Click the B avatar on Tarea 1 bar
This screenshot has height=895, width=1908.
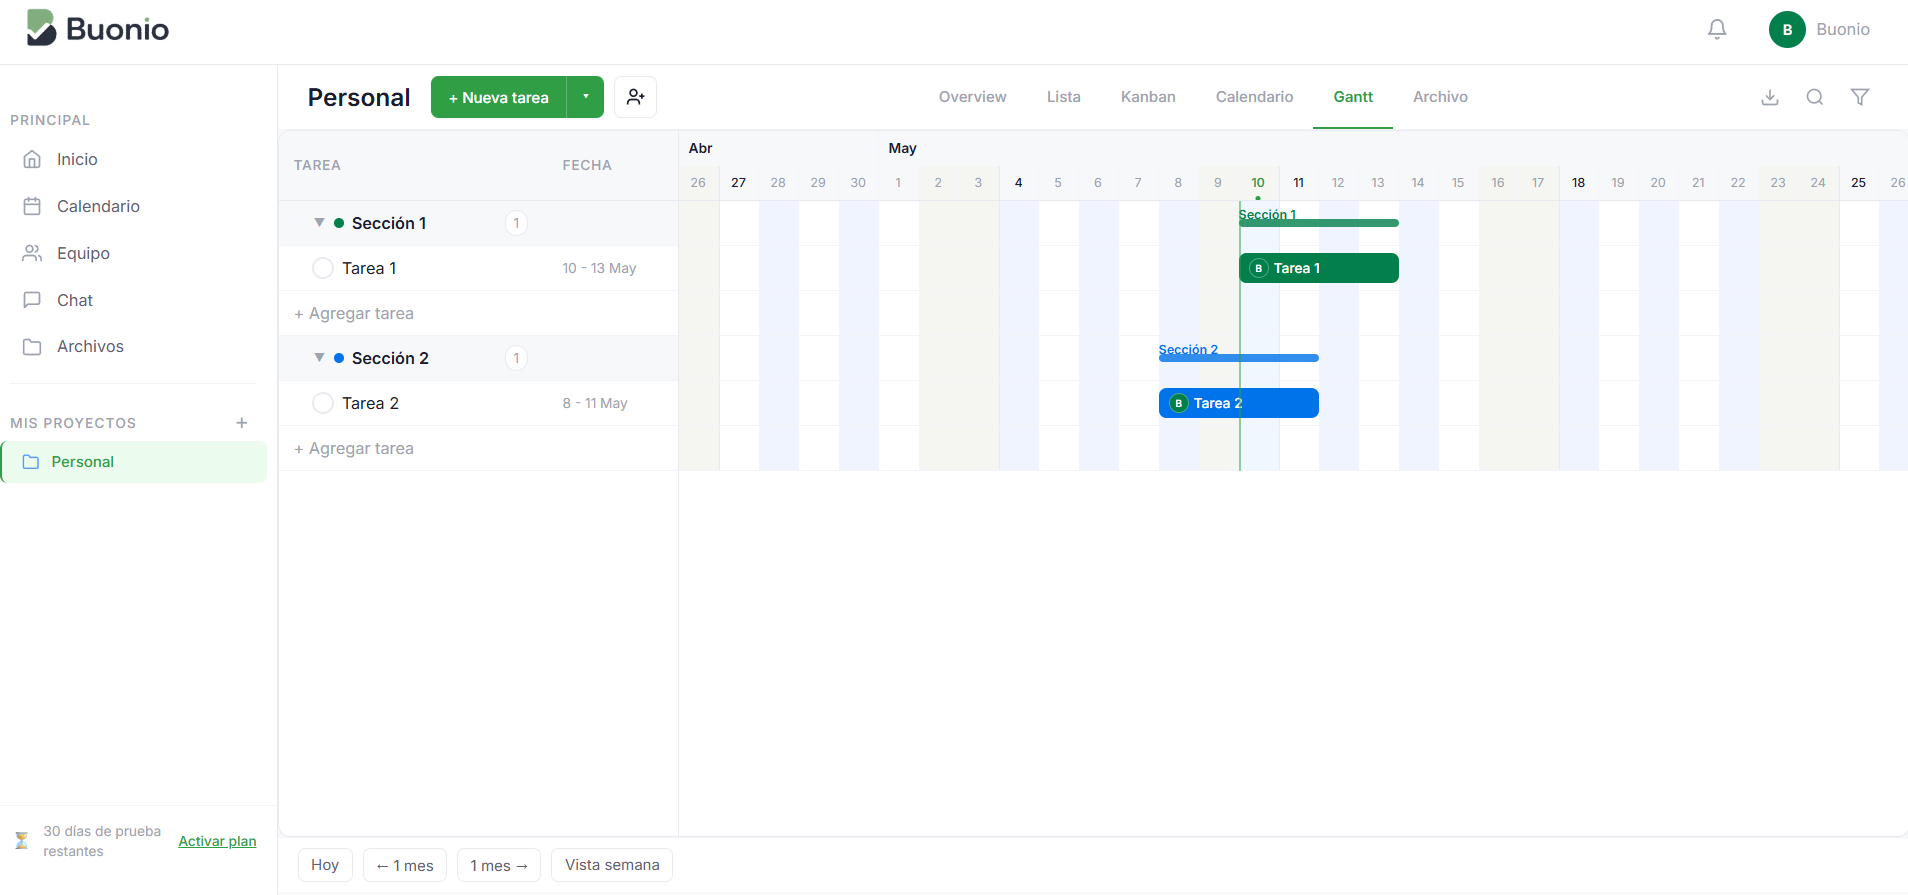point(1259,268)
